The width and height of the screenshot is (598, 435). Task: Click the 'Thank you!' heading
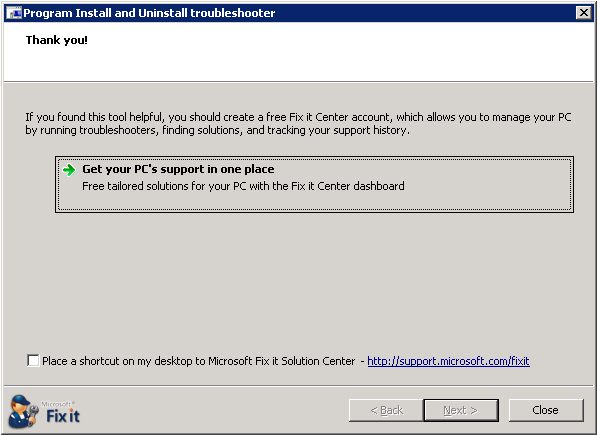tap(56, 40)
